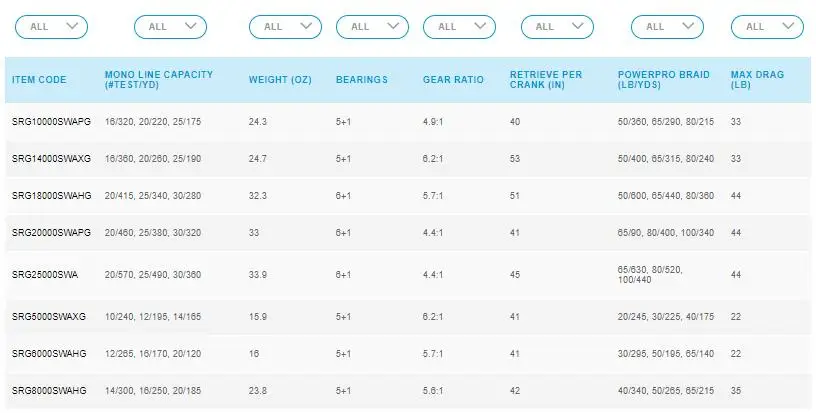Open the Weight filter dropdown
The height and width of the screenshot is (413, 816).
coord(285,27)
